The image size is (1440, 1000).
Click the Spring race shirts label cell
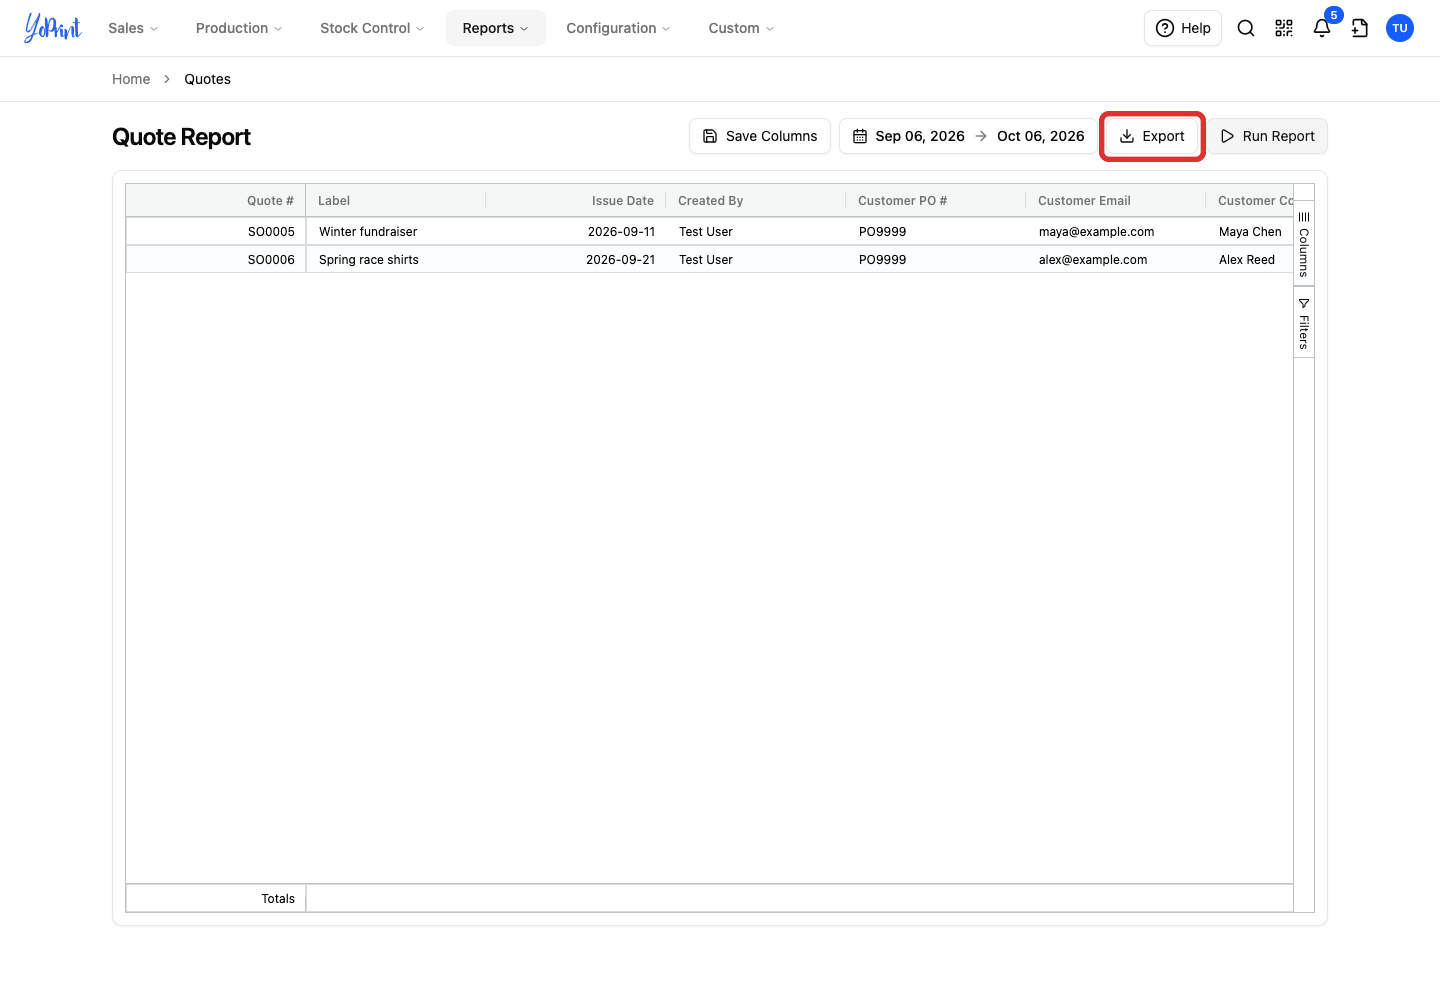tap(396, 260)
